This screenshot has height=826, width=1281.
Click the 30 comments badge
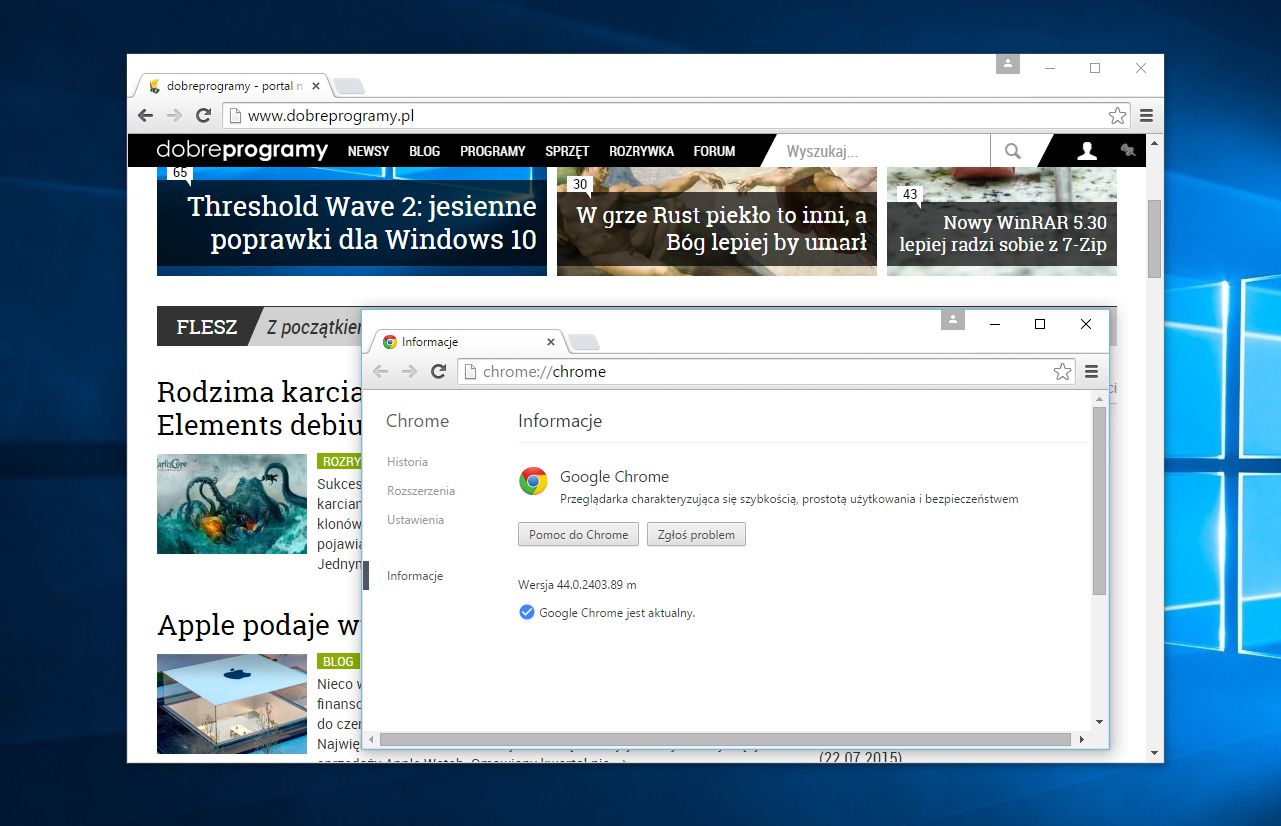580,184
